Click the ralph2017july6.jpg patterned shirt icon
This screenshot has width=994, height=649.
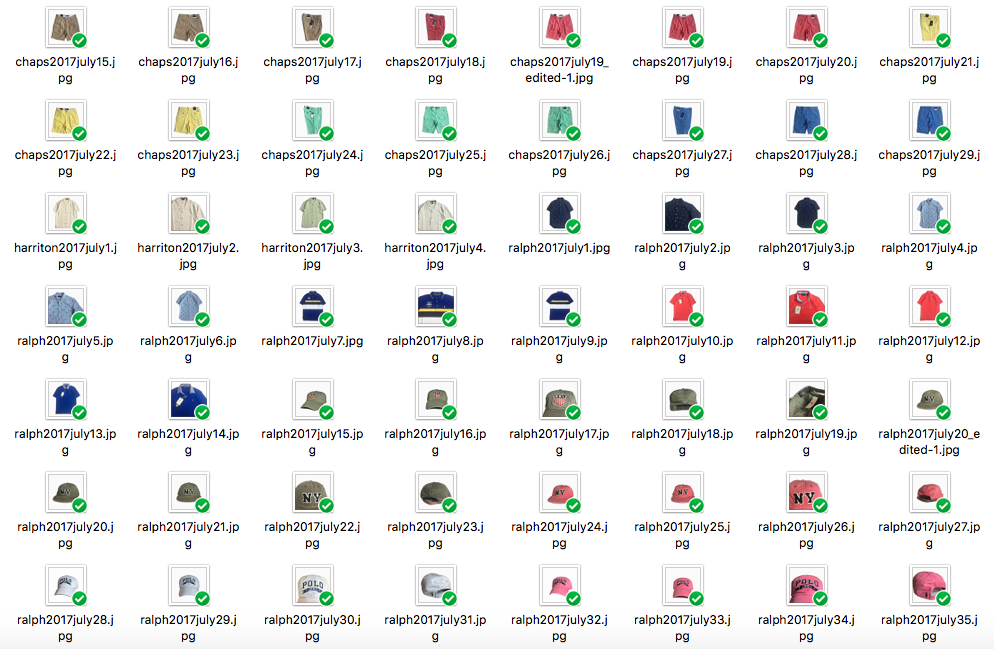(x=188, y=307)
